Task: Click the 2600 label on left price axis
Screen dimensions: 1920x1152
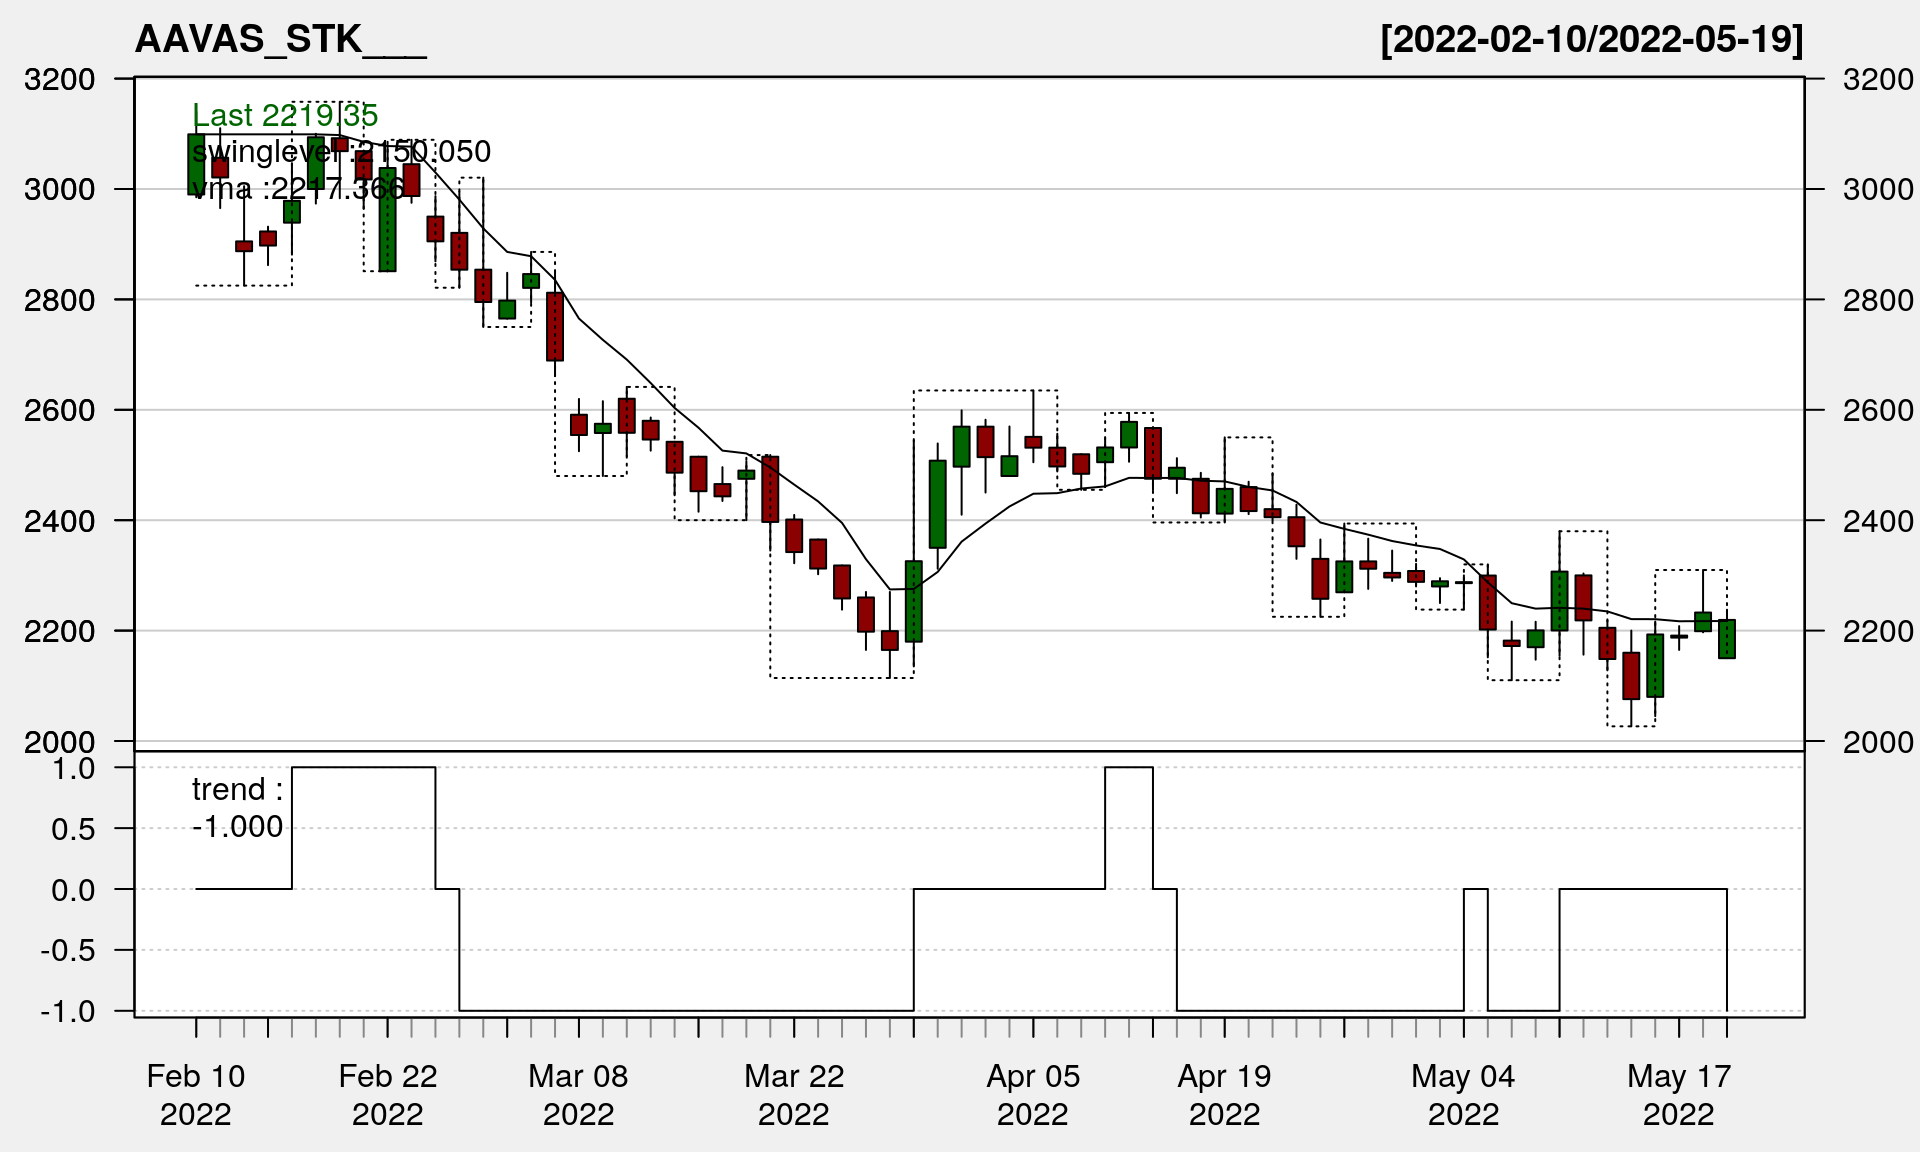Action: tap(59, 410)
